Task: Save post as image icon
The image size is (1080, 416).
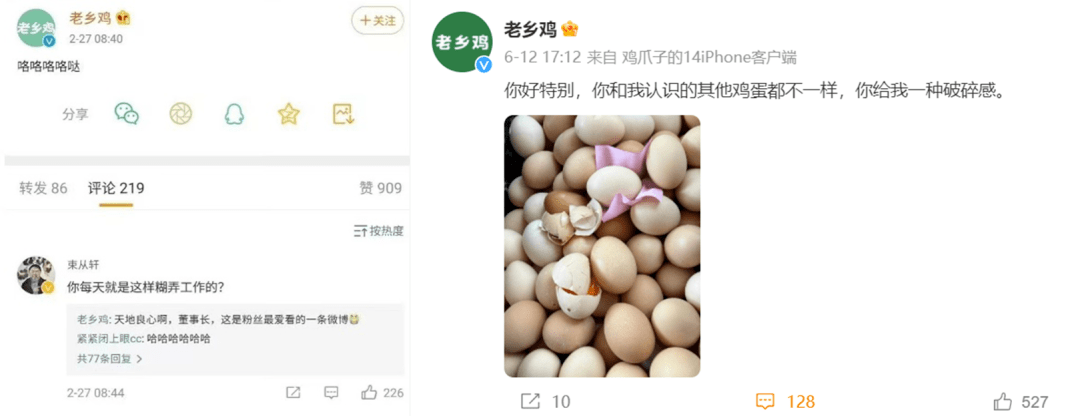Action: click(x=343, y=114)
